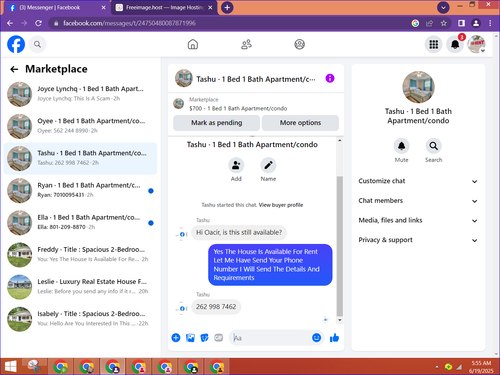Go to the Home feed icon
The width and height of the screenshot is (500, 375).
tap(193, 44)
